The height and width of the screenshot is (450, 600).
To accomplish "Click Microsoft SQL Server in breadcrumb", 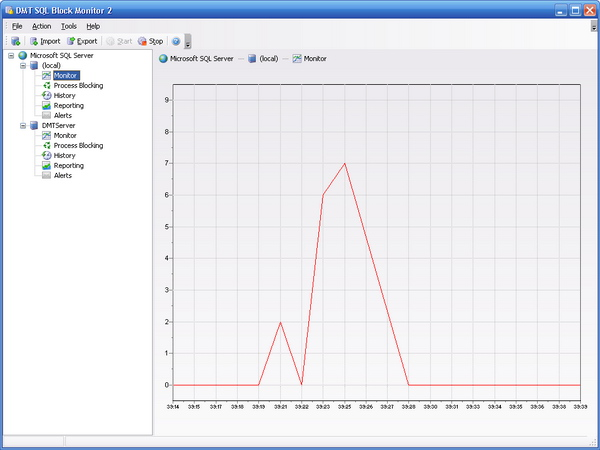I will coord(202,59).
